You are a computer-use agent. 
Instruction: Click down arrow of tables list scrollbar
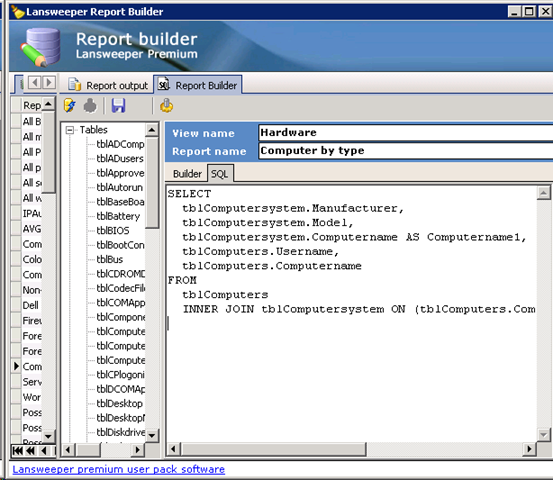click(x=152, y=435)
